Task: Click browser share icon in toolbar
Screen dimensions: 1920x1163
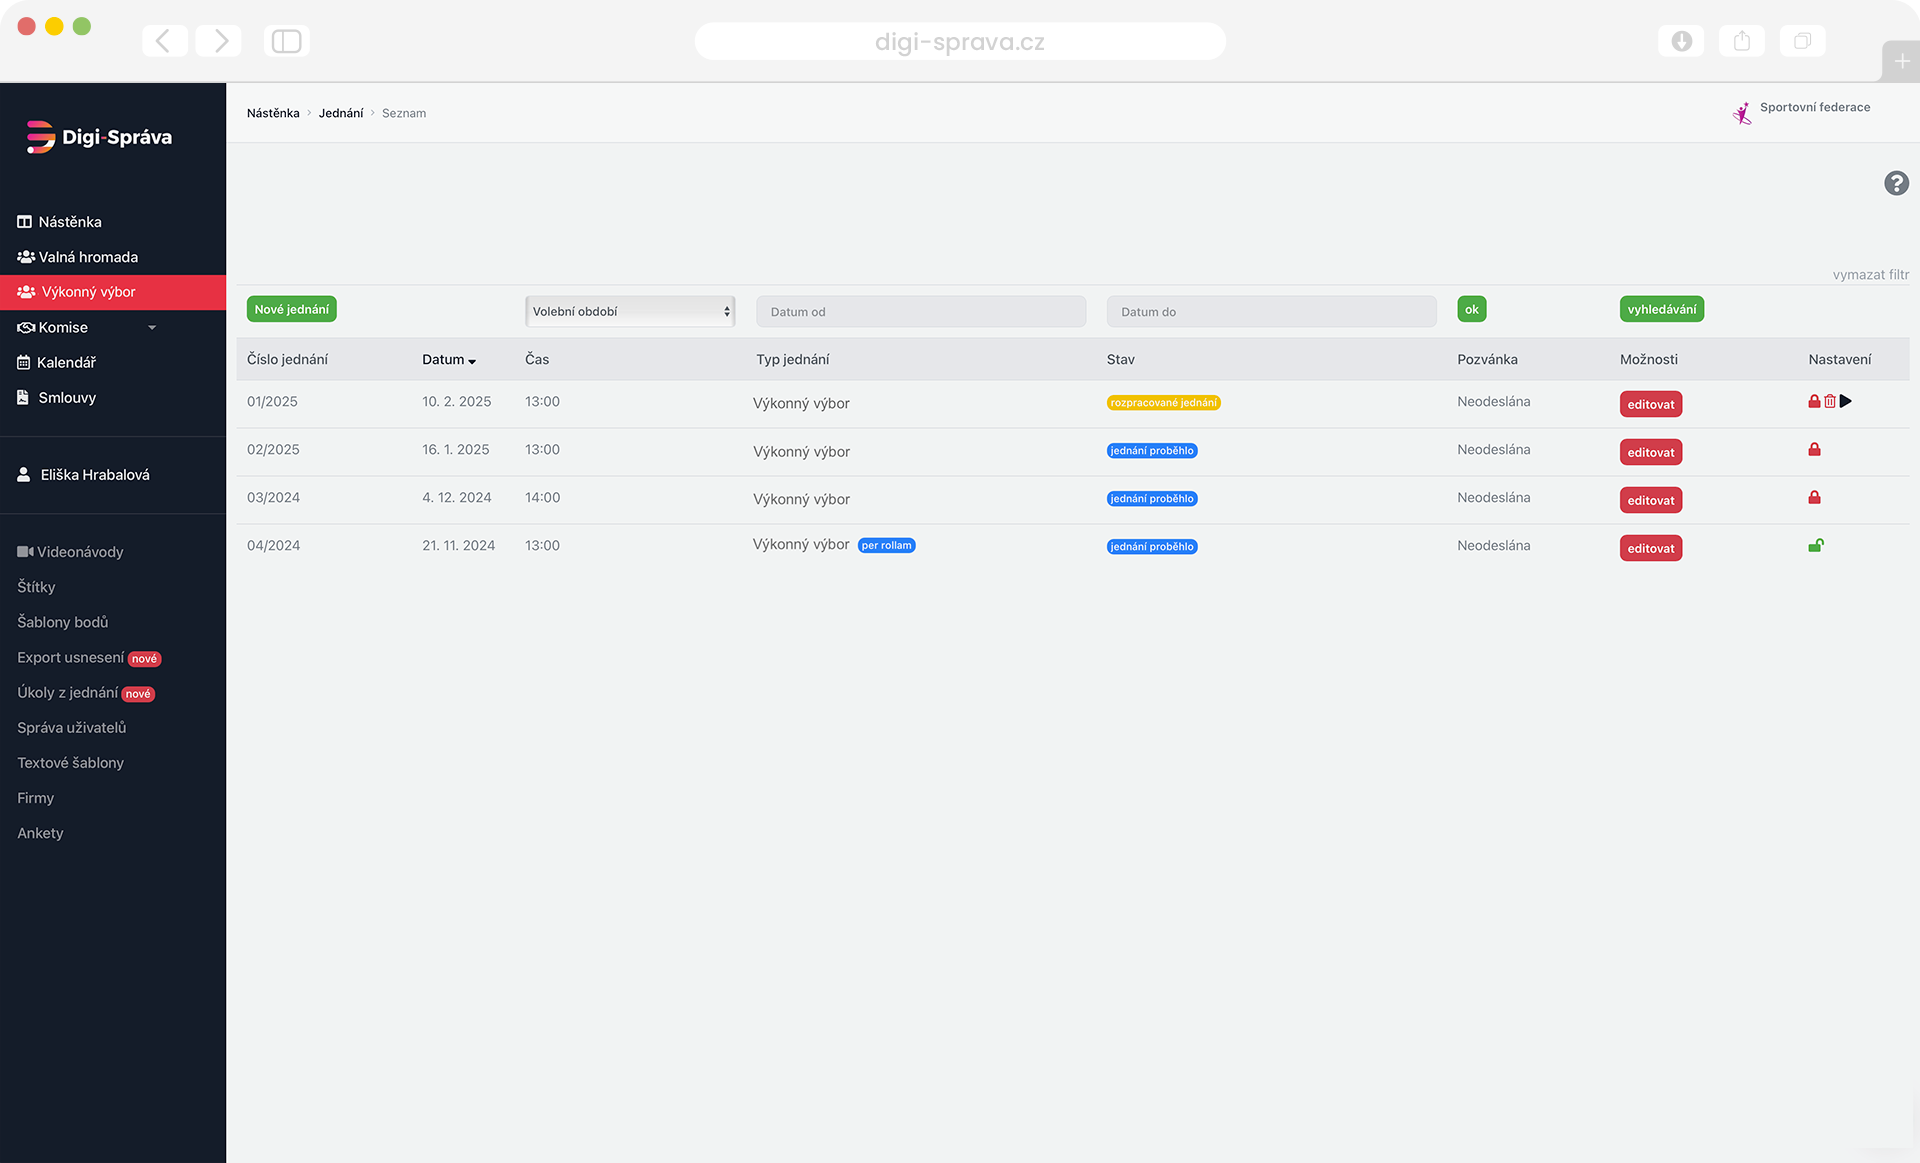Action: pyautogui.click(x=1742, y=41)
